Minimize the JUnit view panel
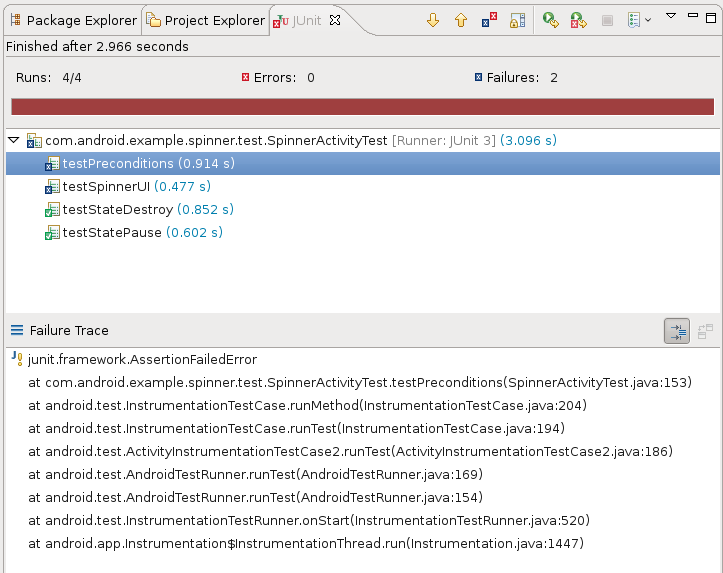The width and height of the screenshot is (723, 573). tap(693, 15)
